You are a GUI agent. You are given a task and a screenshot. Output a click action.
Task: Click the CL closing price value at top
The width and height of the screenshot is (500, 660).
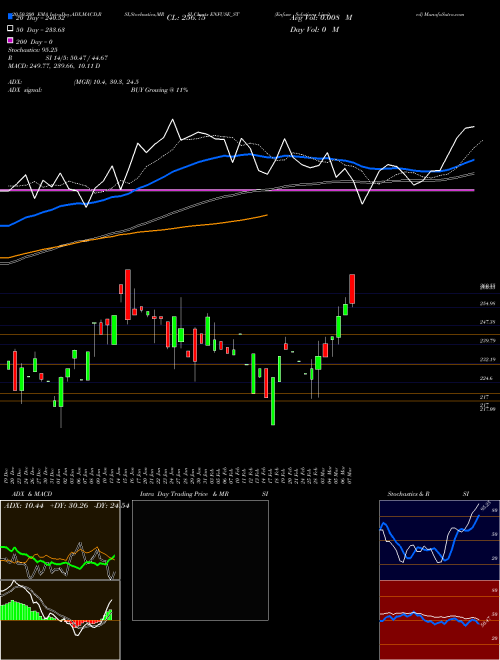(x=186, y=18)
